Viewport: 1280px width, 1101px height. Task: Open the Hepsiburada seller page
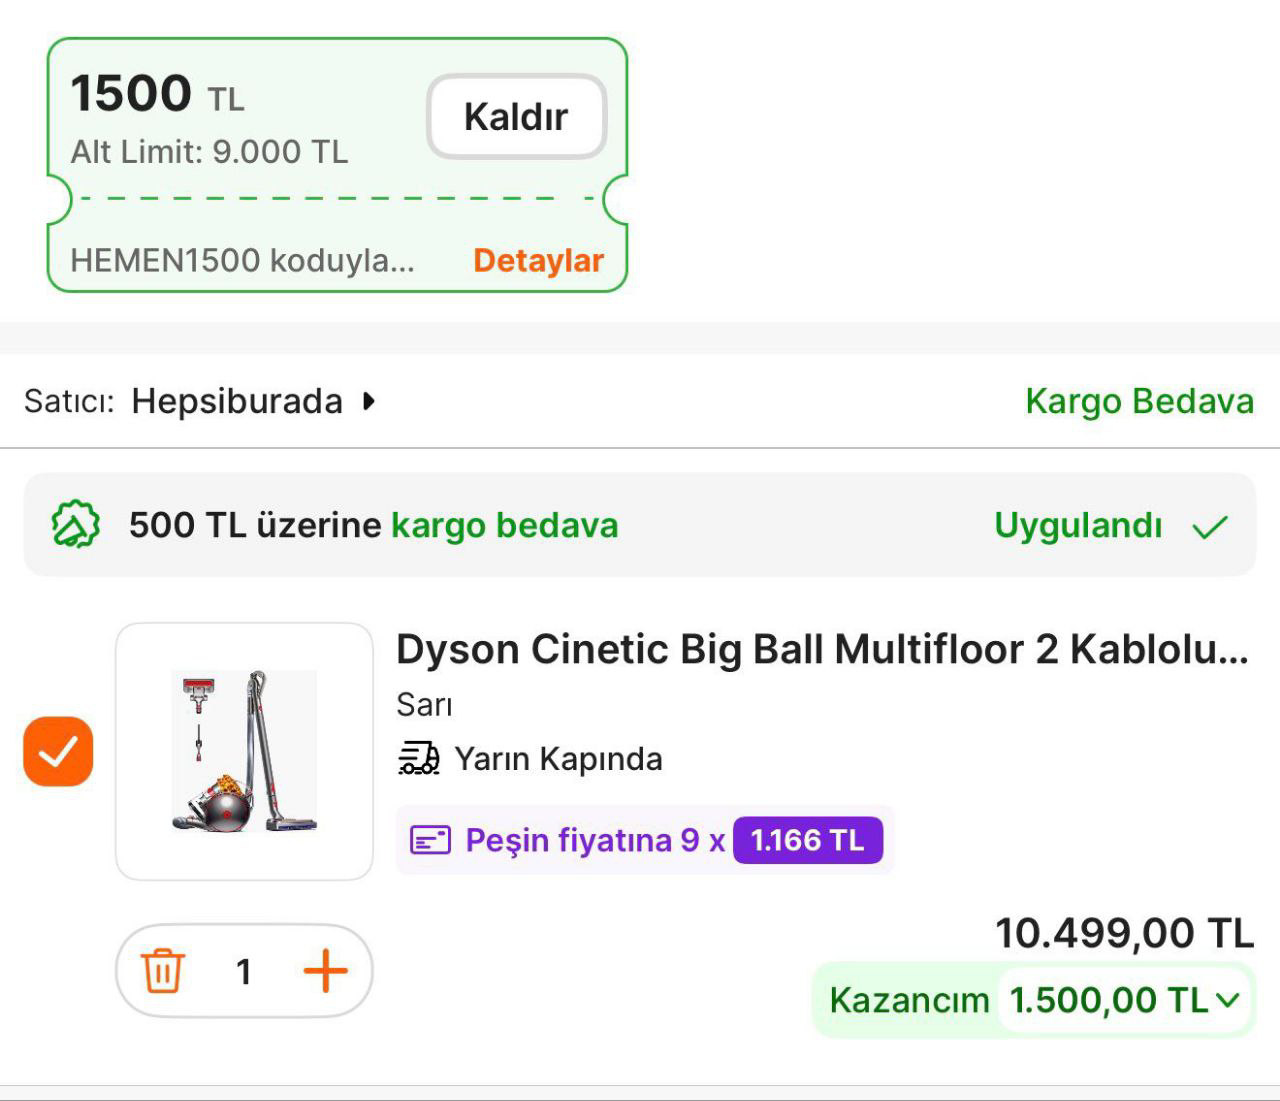tap(237, 401)
